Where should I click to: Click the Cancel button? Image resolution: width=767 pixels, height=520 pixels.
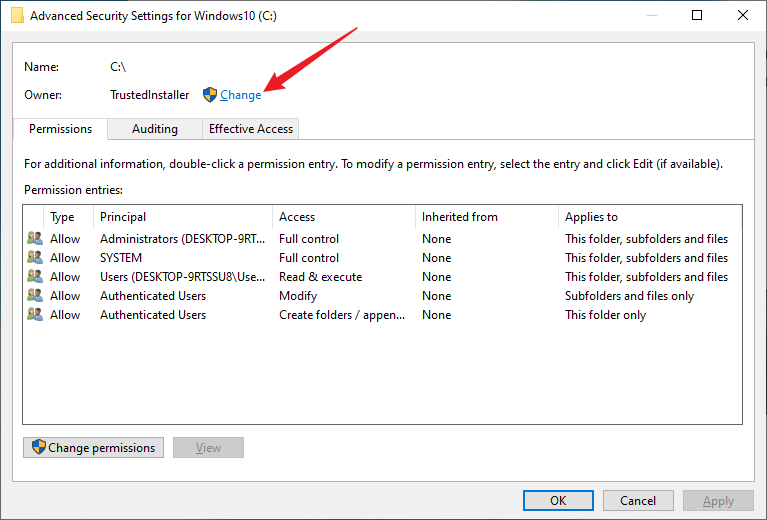coord(638,500)
